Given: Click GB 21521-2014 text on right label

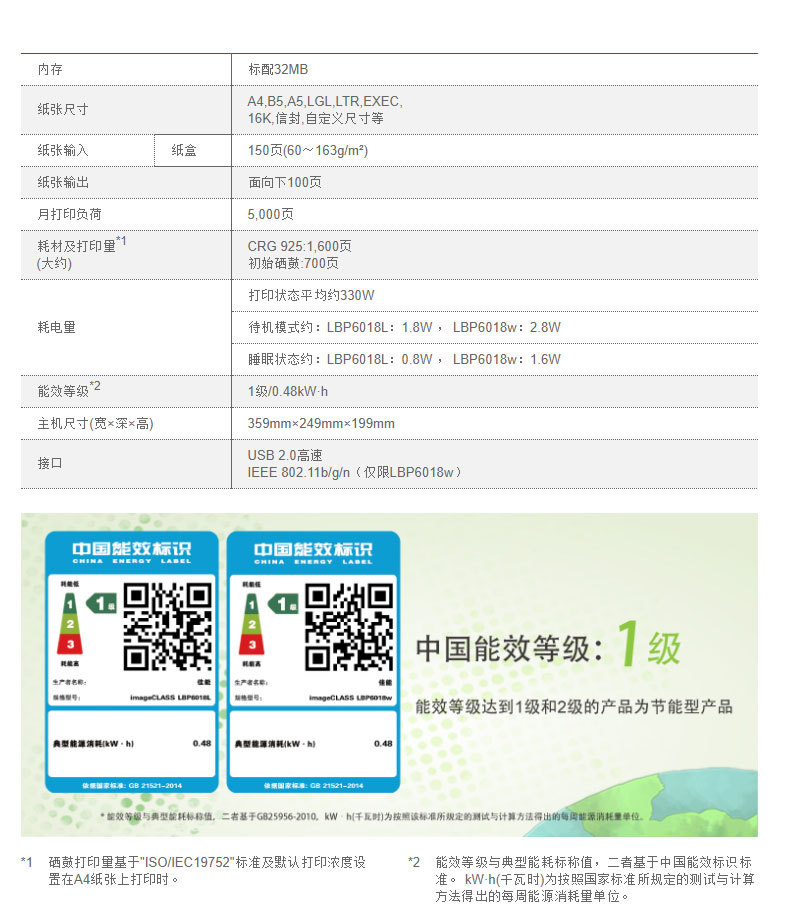Looking at the screenshot, I should 313,786.
